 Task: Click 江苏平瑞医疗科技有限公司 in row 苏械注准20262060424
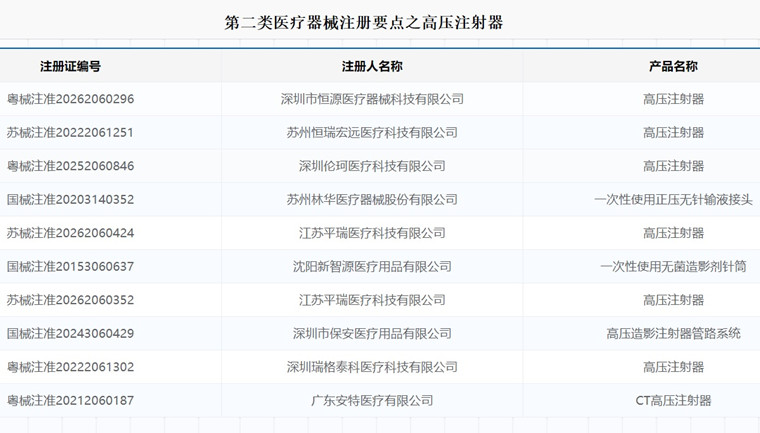(372, 233)
